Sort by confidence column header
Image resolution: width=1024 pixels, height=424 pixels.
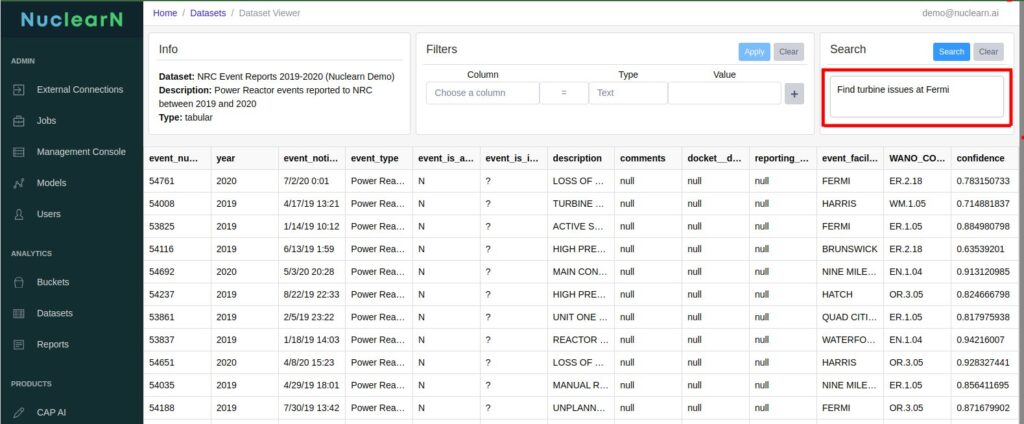pyautogui.click(x=987, y=158)
